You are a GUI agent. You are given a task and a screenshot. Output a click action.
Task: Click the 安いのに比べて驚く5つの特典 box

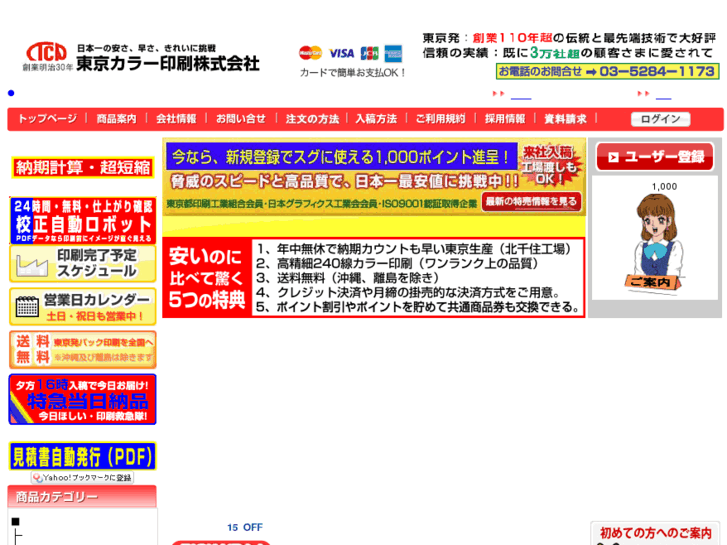[x=374, y=277]
